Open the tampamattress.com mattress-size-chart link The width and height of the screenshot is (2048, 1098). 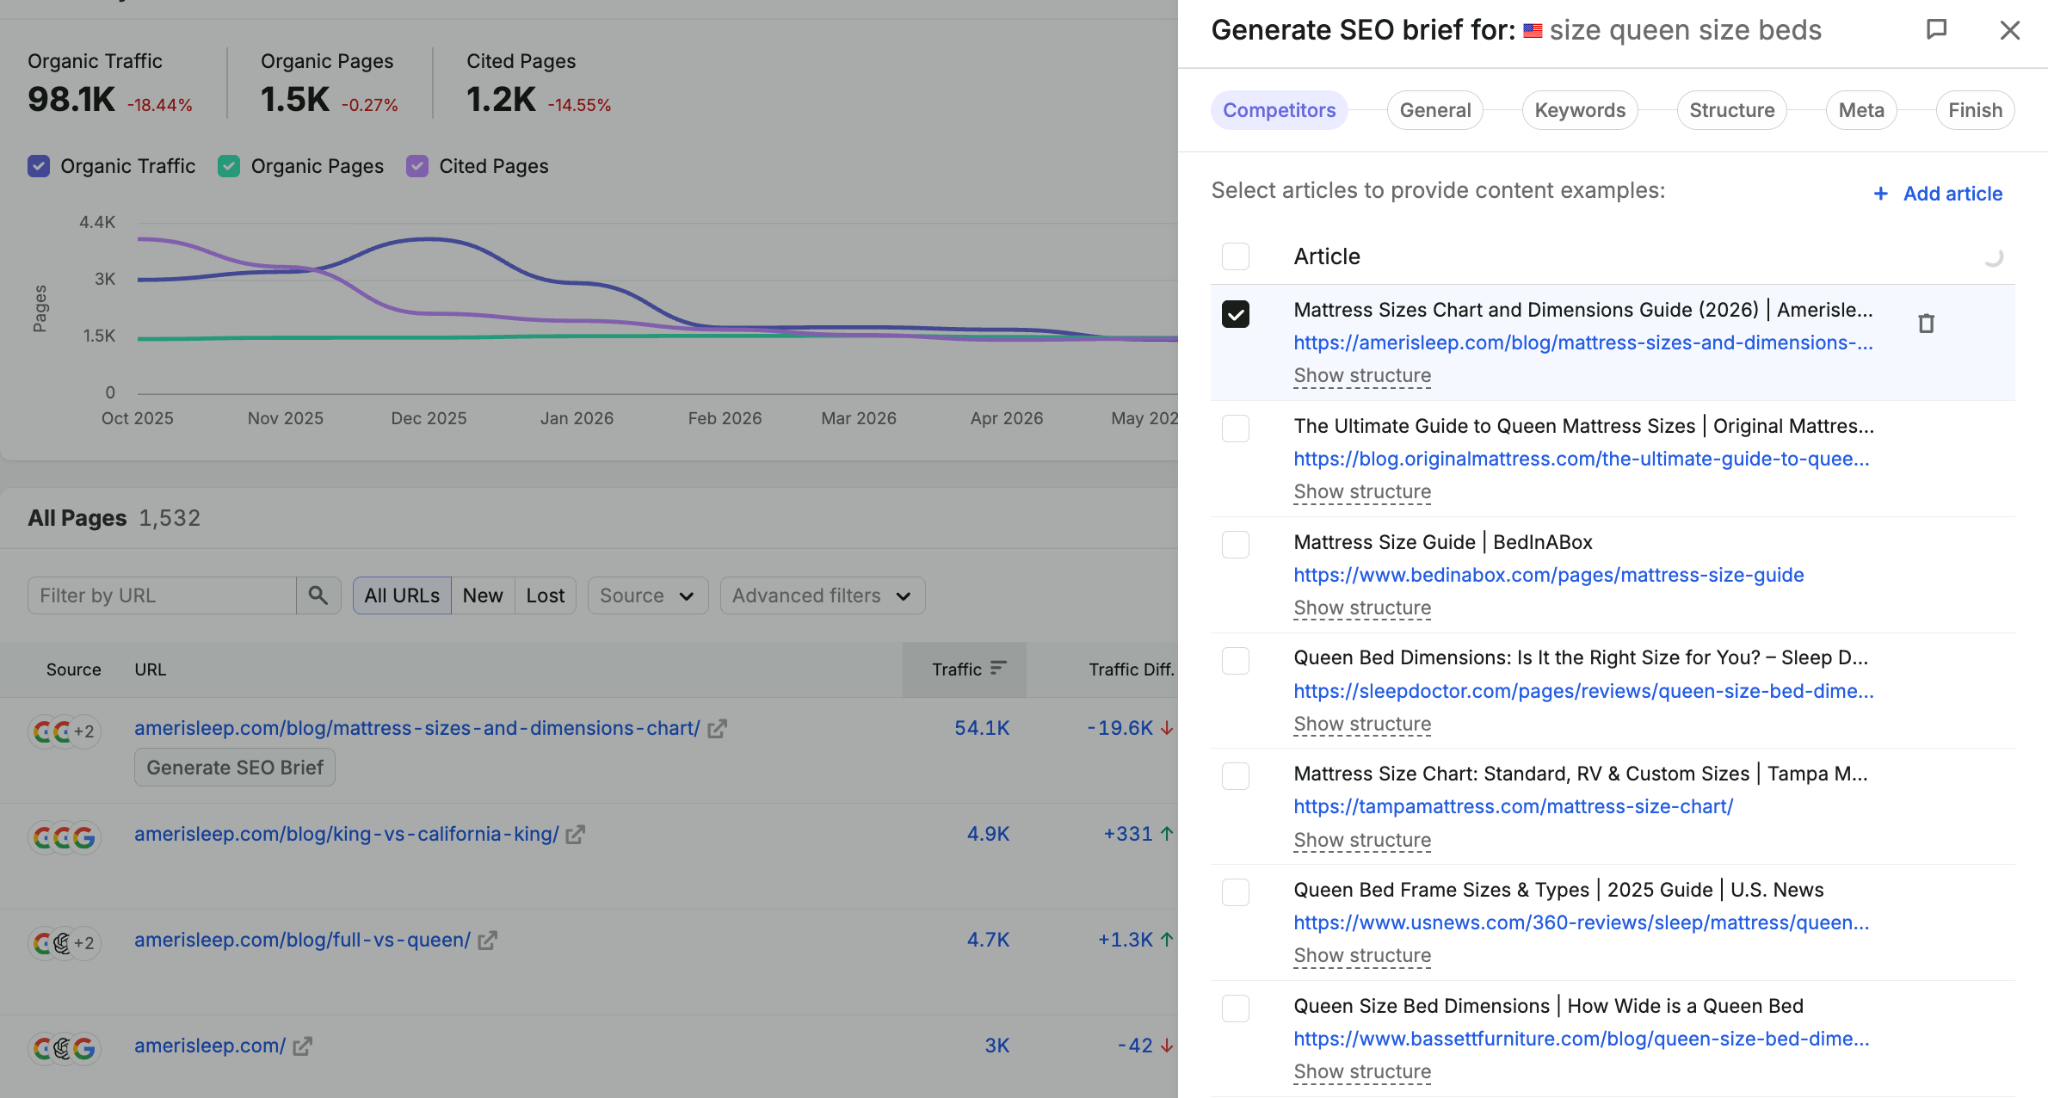[1513, 806]
